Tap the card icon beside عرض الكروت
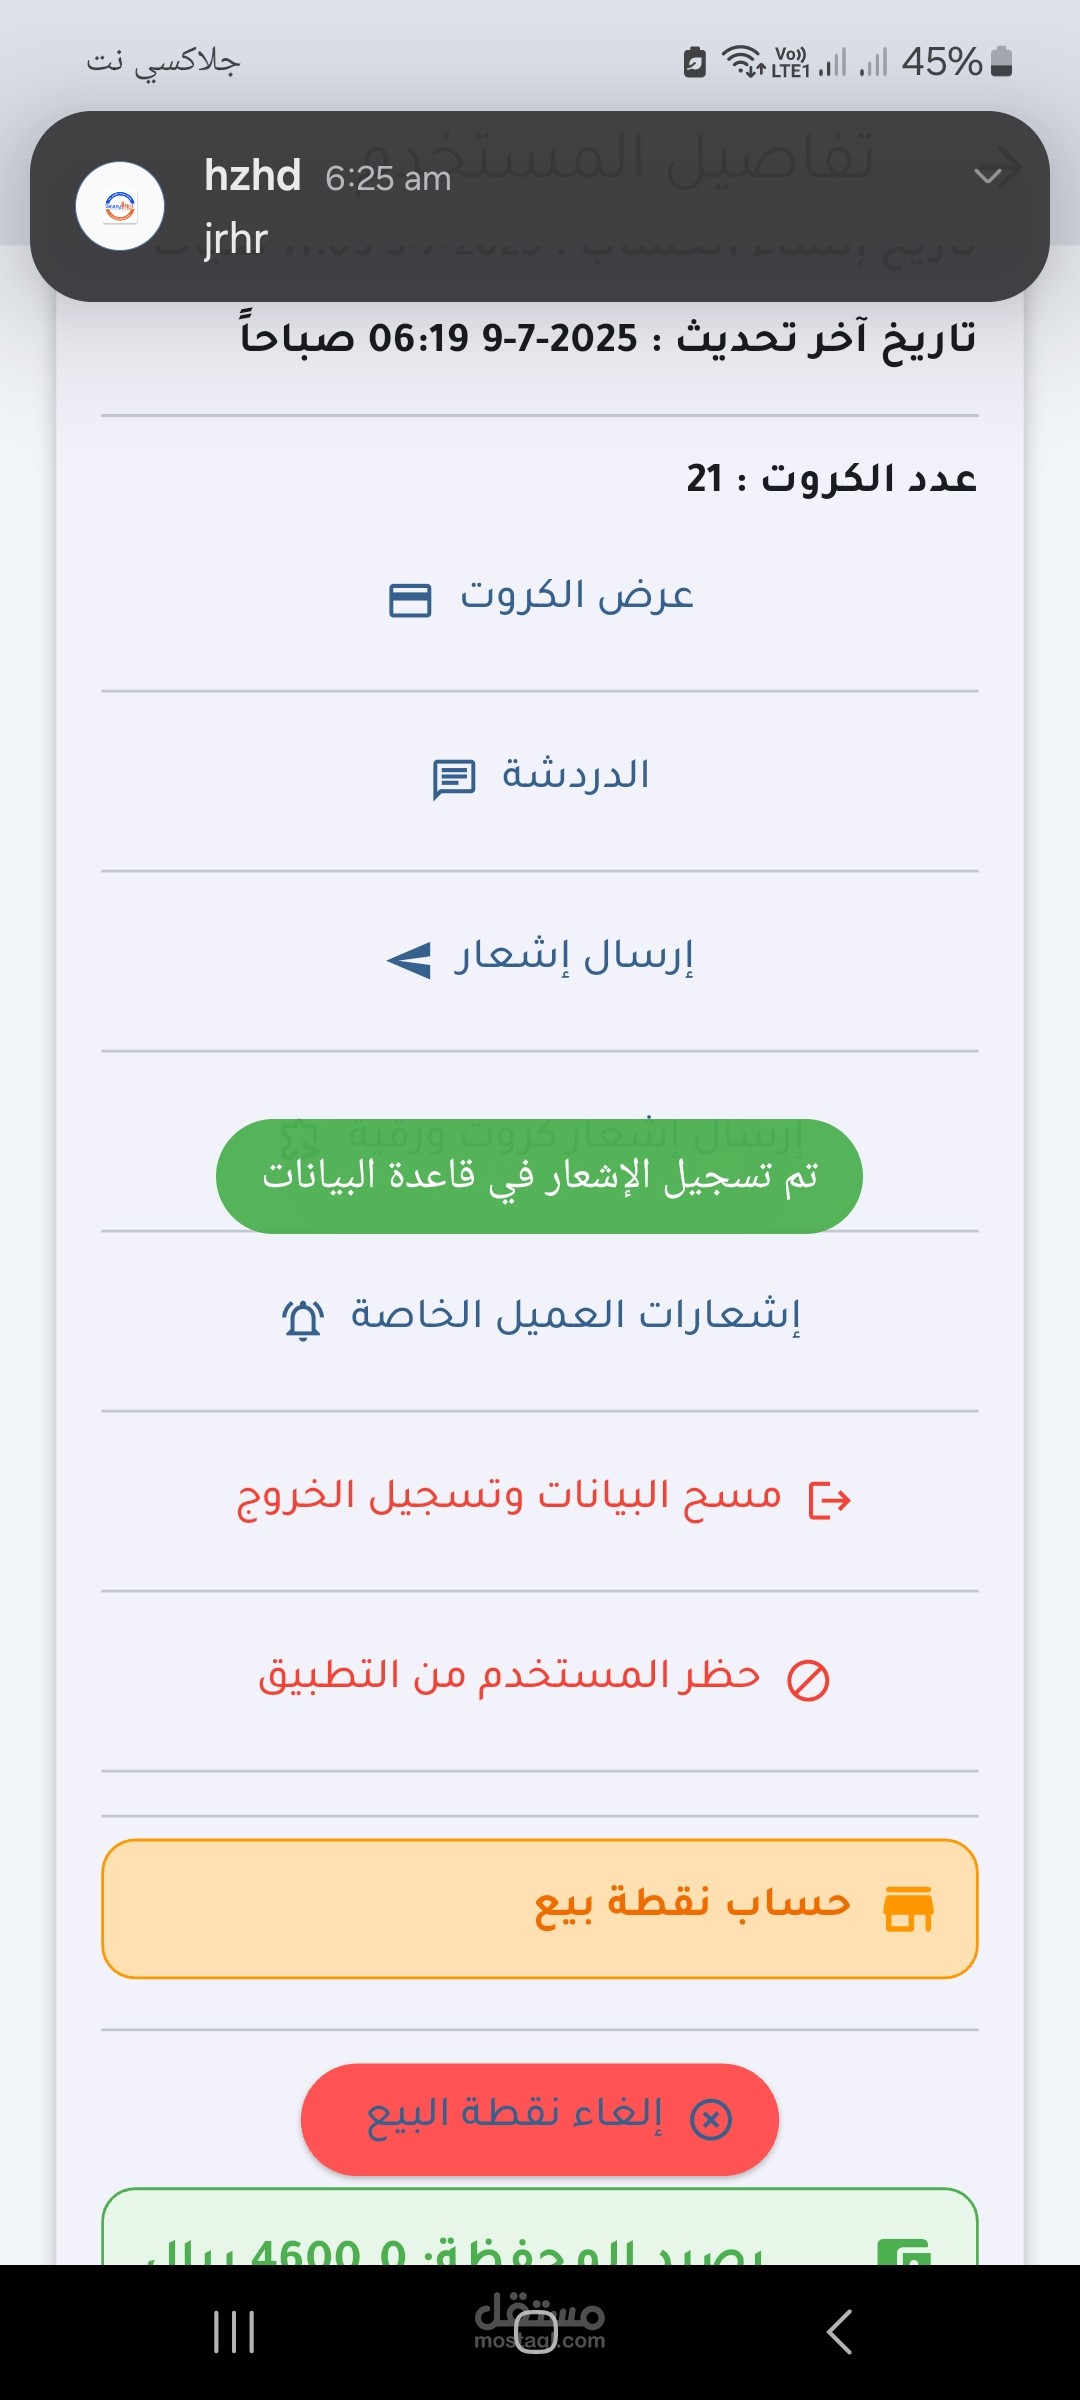The width and height of the screenshot is (1080, 2400). tap(410, 600)
